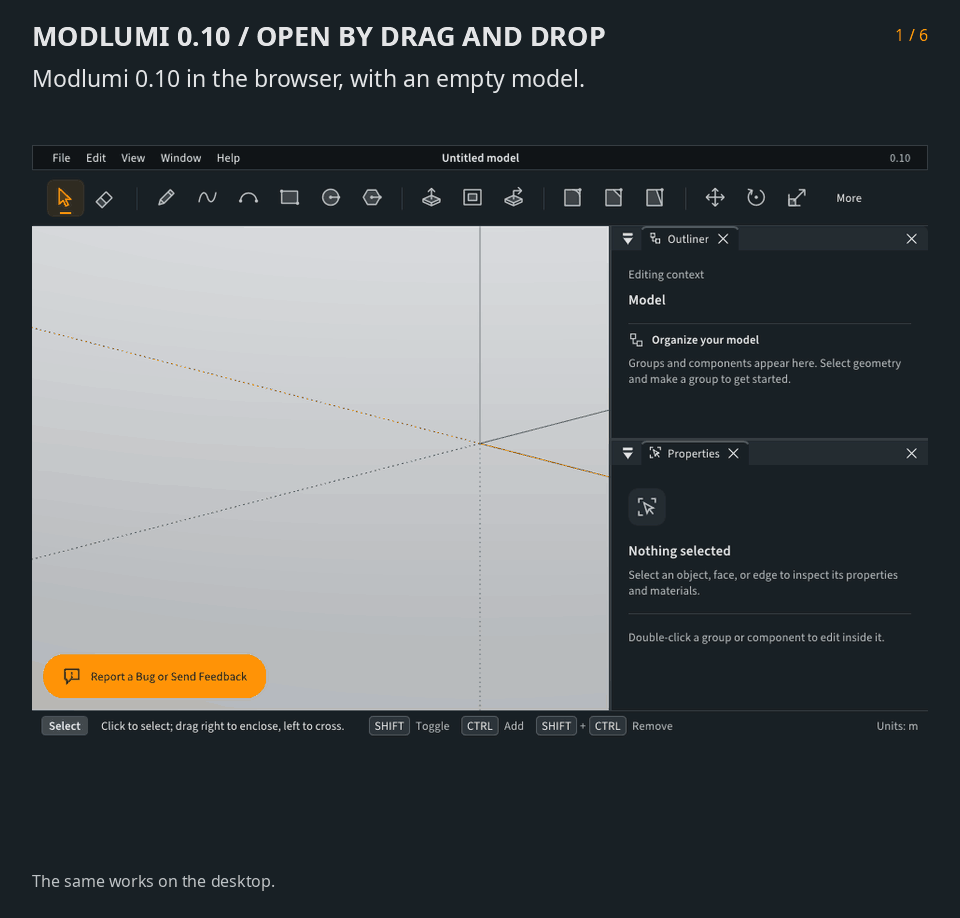Image resolution: width=960 pixels, height=918 pixels.
Task: Open the Window menu
Action: (181, 158)
